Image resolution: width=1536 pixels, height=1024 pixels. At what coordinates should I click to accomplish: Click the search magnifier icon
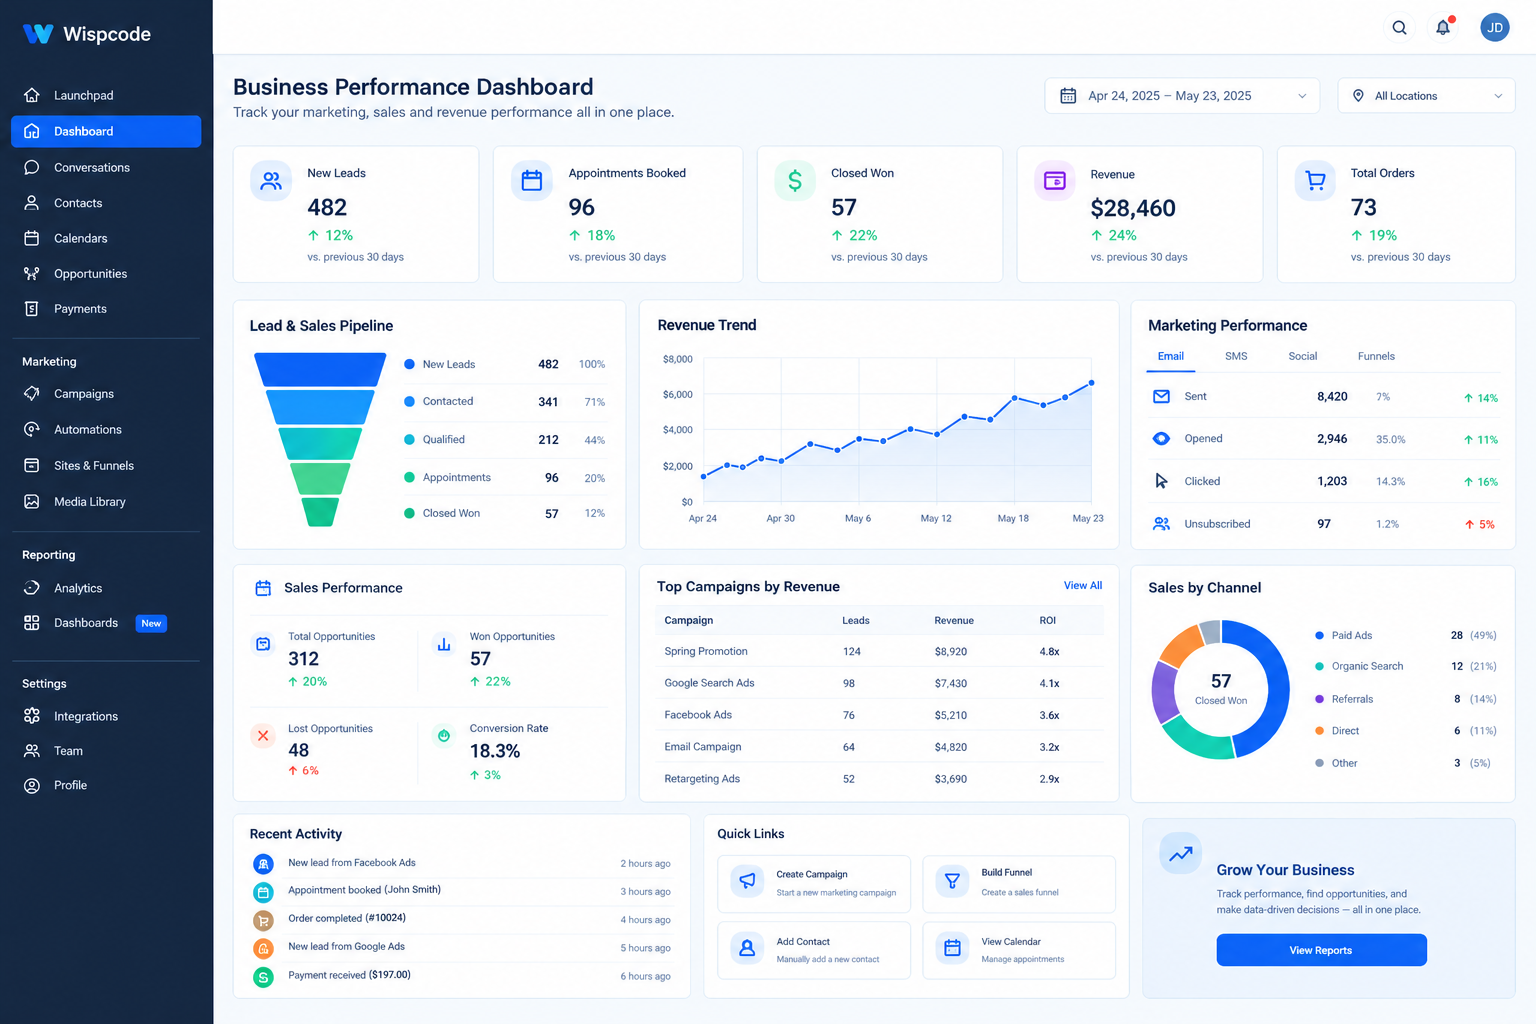coord(1400,28)
